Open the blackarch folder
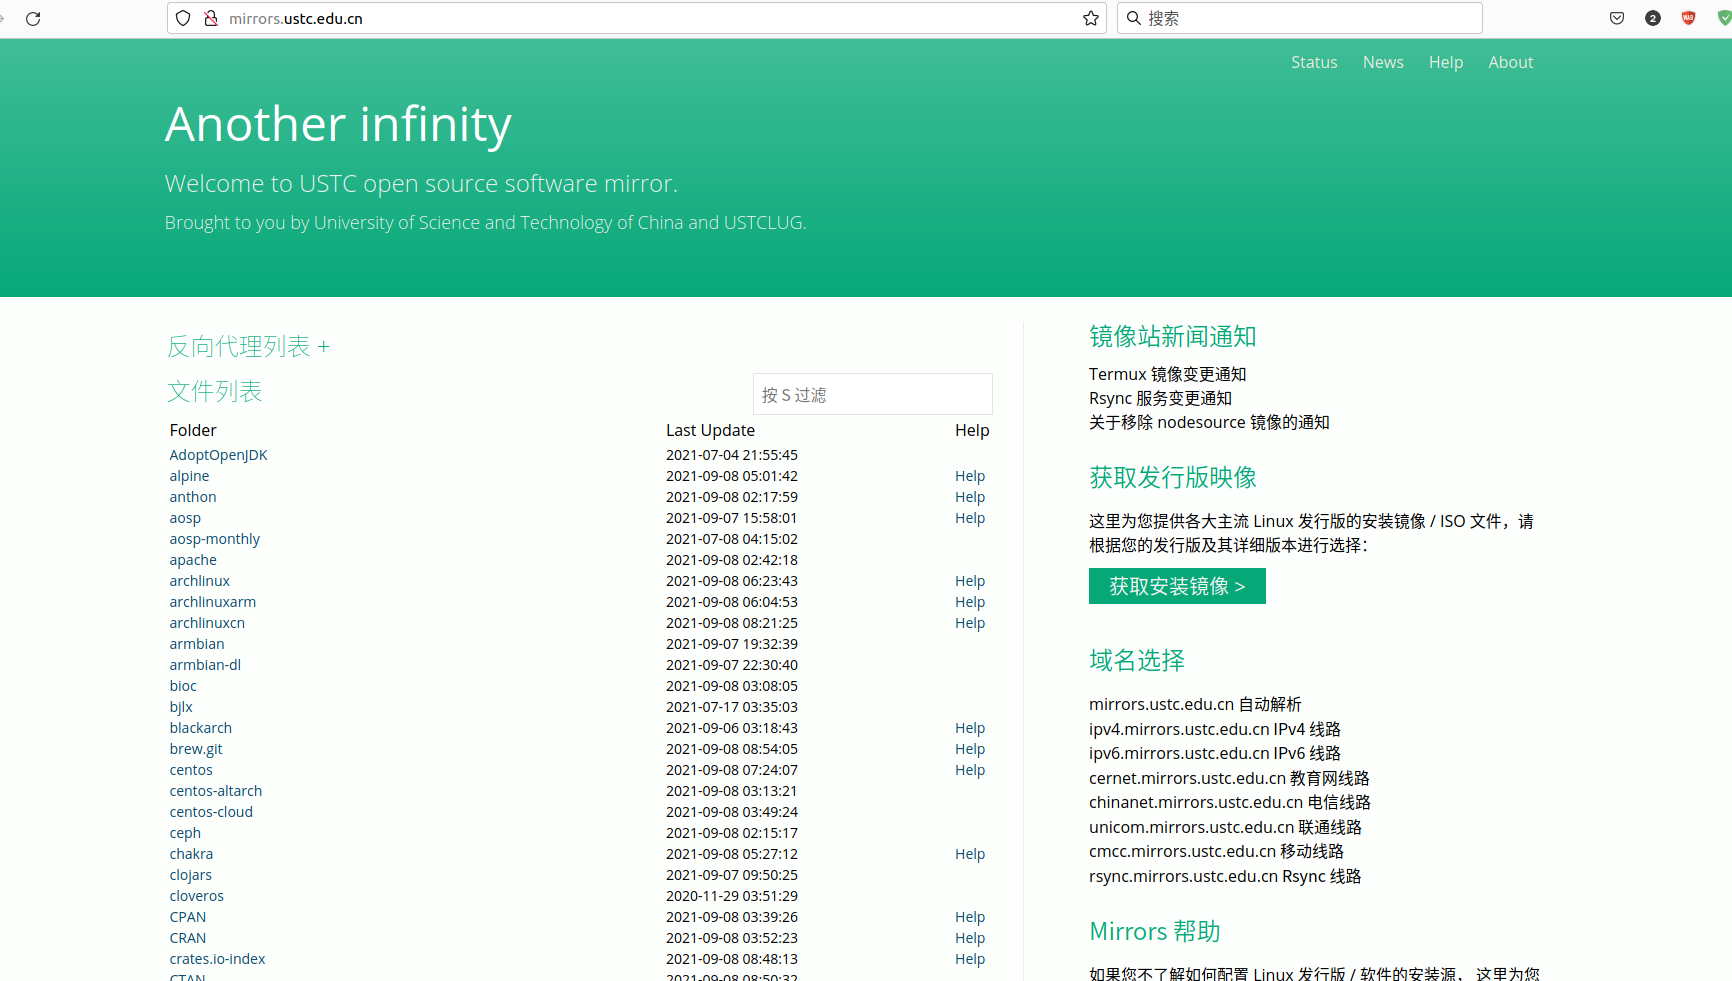1732x981 pixels. 200,728
